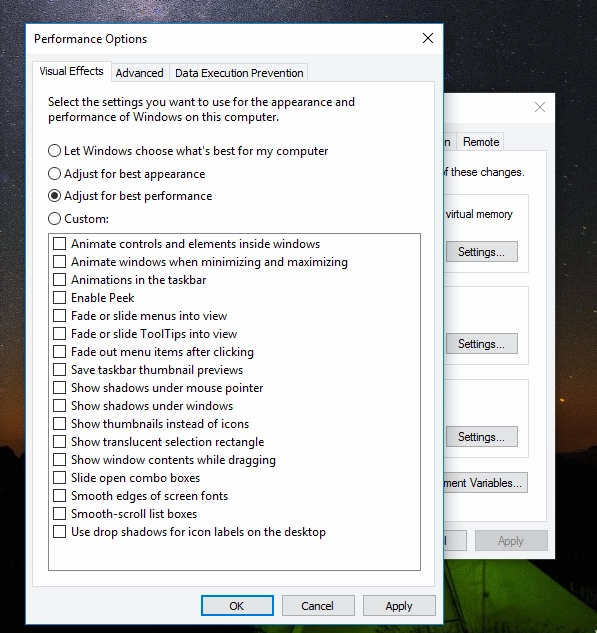The height and width of the screenshot is (633, 597).
Task: Open virtual memory Settings in background window
Action: click(481, 252)
